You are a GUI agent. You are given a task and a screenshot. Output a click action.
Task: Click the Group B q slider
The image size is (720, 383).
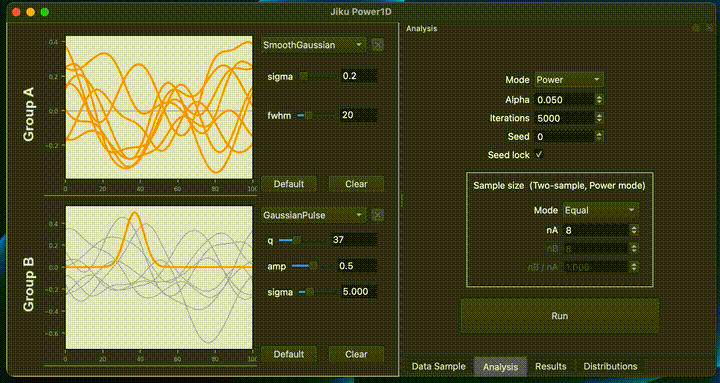[x=302, y=239]
